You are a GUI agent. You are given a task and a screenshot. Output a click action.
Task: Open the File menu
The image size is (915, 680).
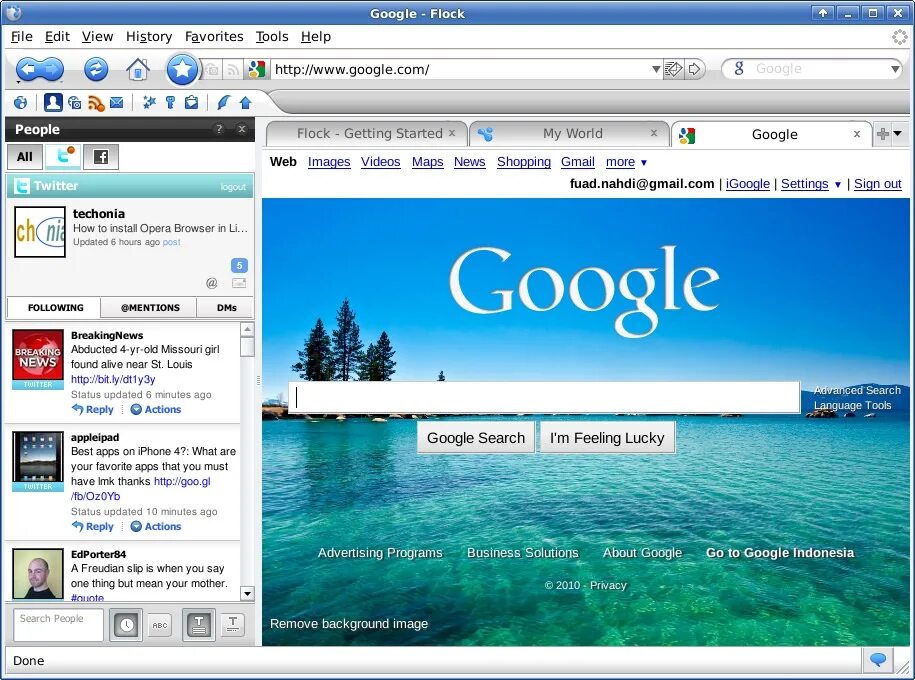pos(22,37)
